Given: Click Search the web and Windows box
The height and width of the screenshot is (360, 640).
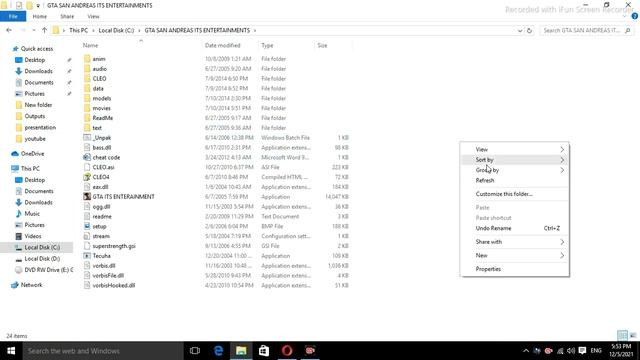Looking at the screenshot, I should pyautogui.click(x=103, y=351).
